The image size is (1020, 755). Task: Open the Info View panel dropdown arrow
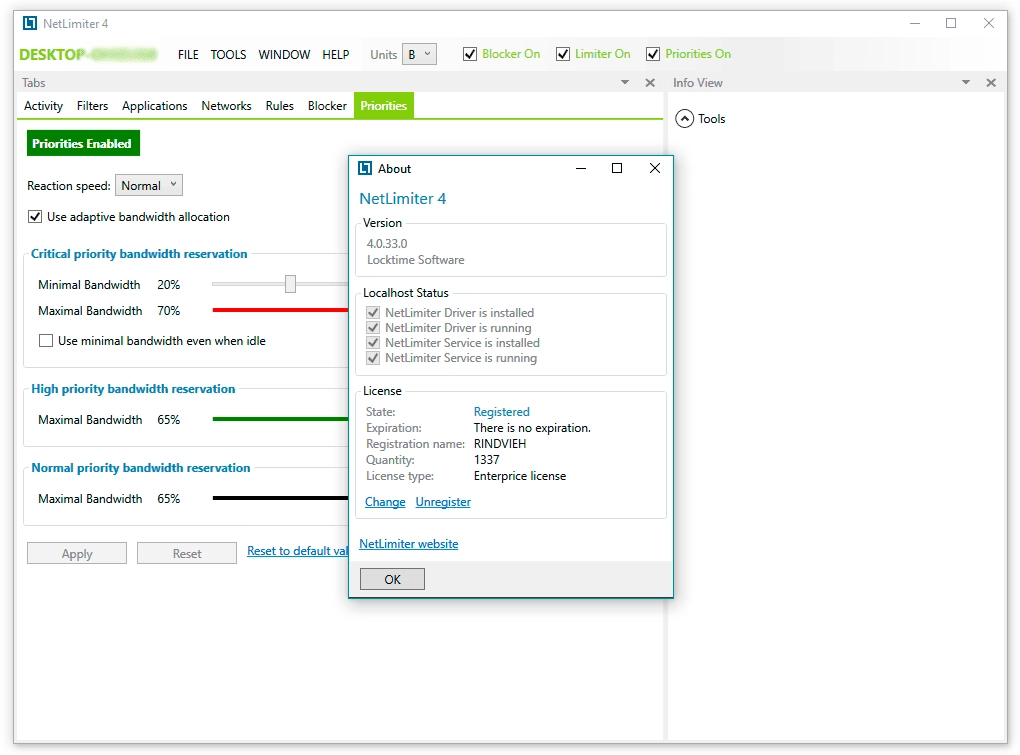pos(966,83)
